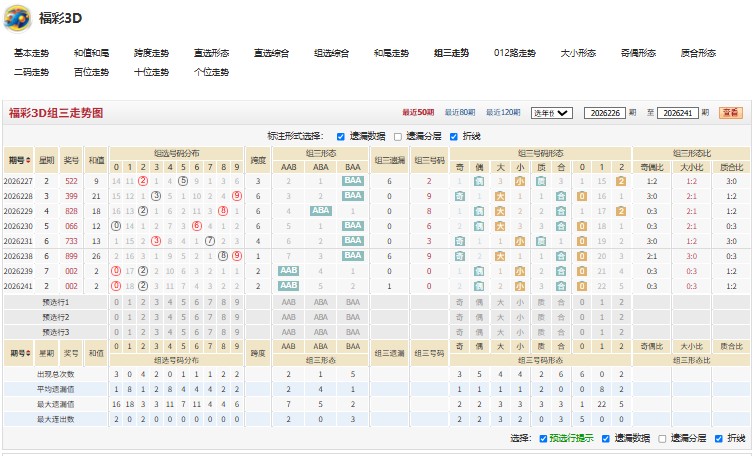The height and width of the screenshot is (456, 756).
Task: Click the 质 marker in row 2026231
Action: (541, 241)
